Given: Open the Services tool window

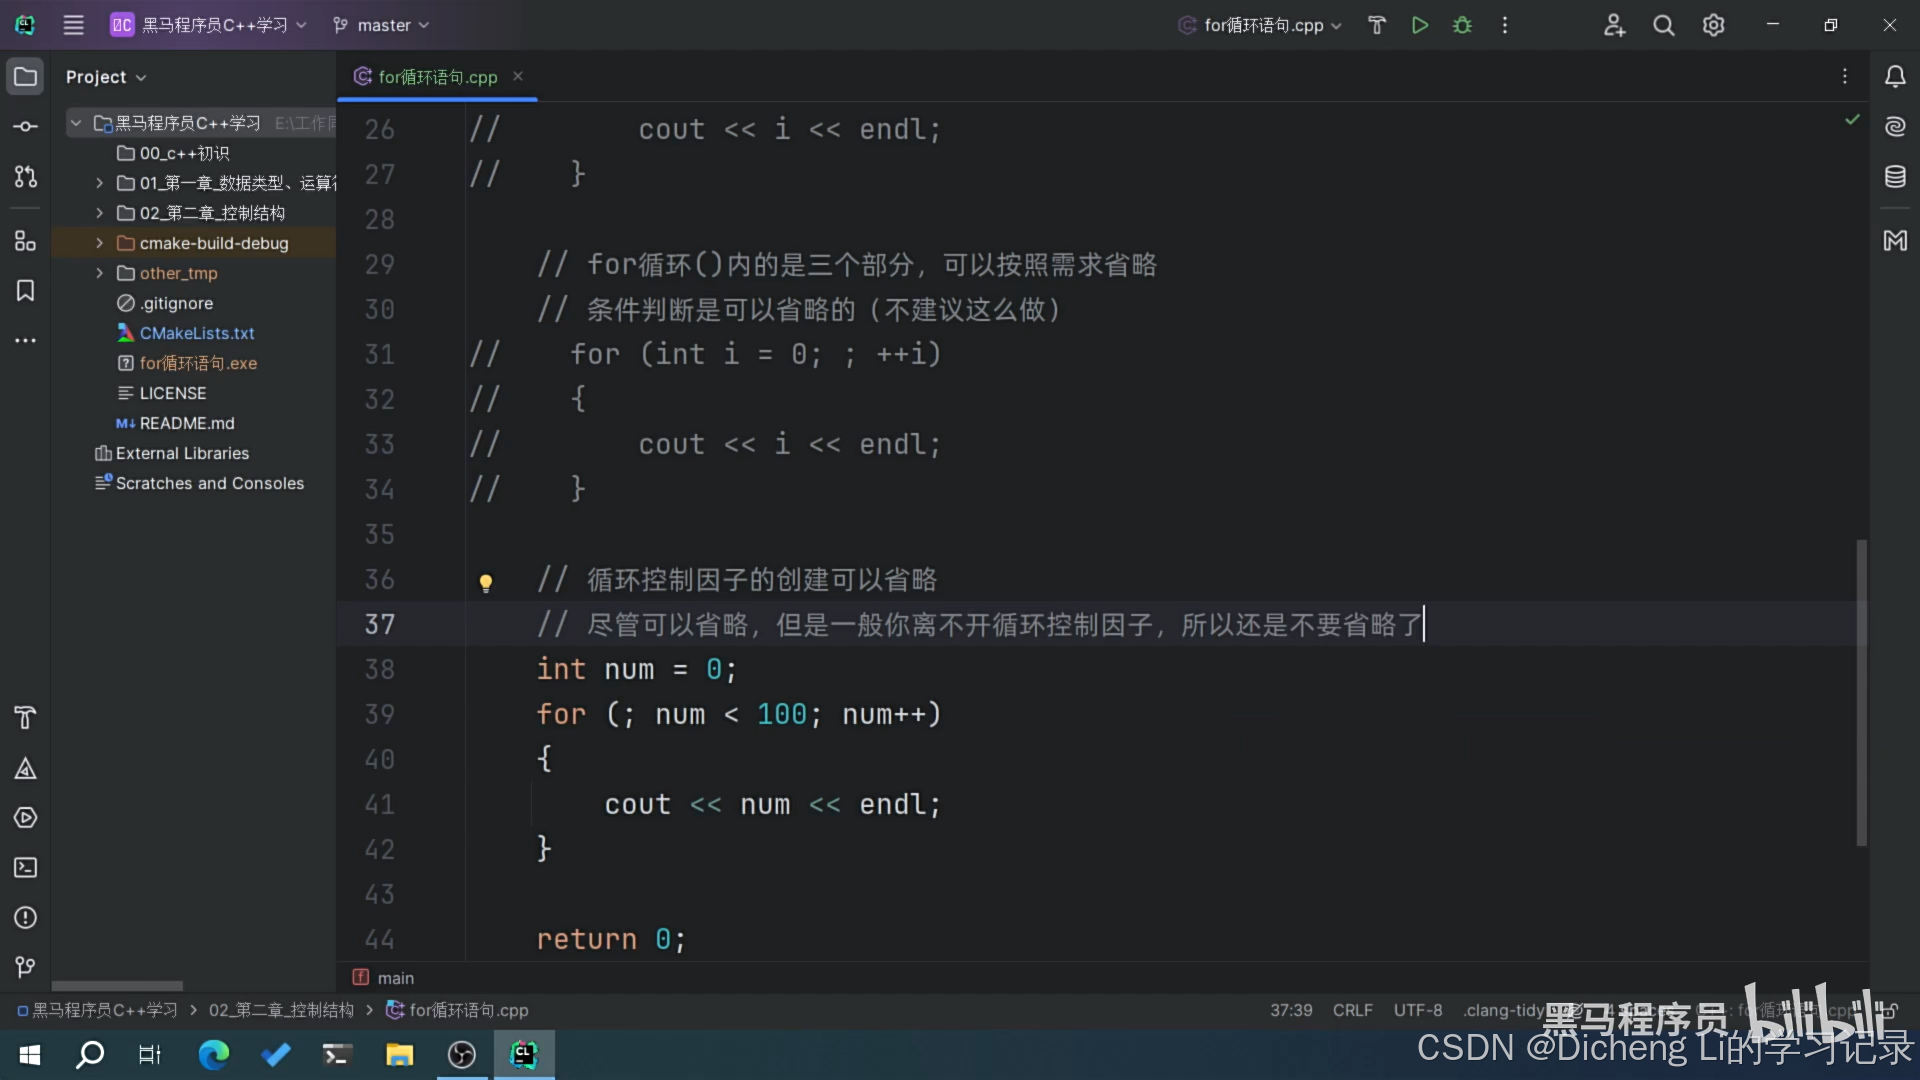Looking at the screenshot, I should point(25,818).
